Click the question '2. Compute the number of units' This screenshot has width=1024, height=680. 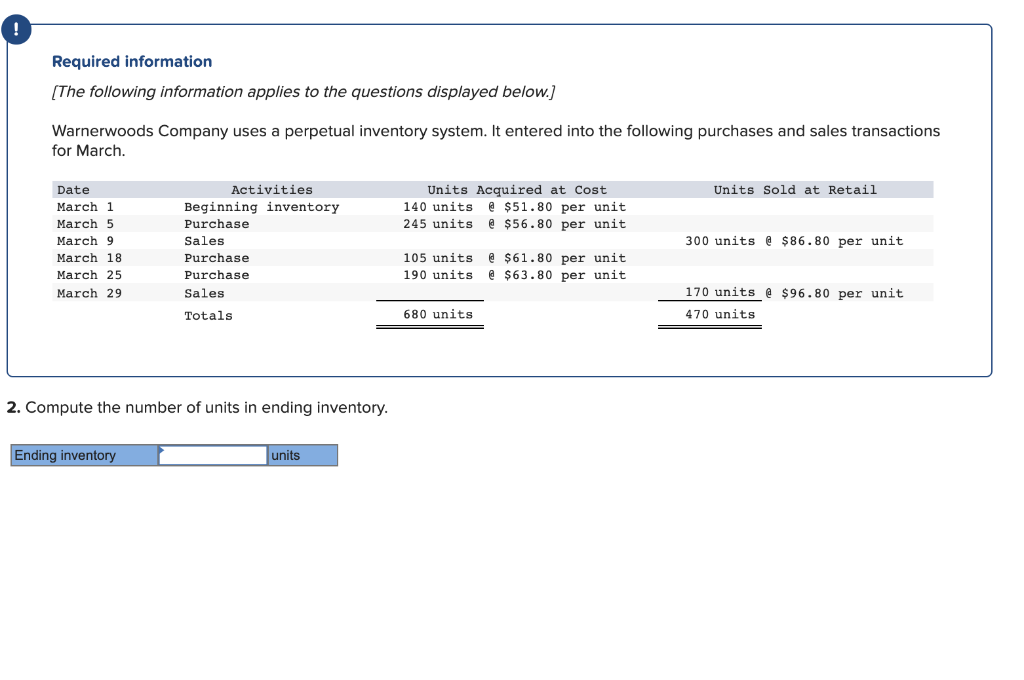pyautogui.click(x=197, y=408)
